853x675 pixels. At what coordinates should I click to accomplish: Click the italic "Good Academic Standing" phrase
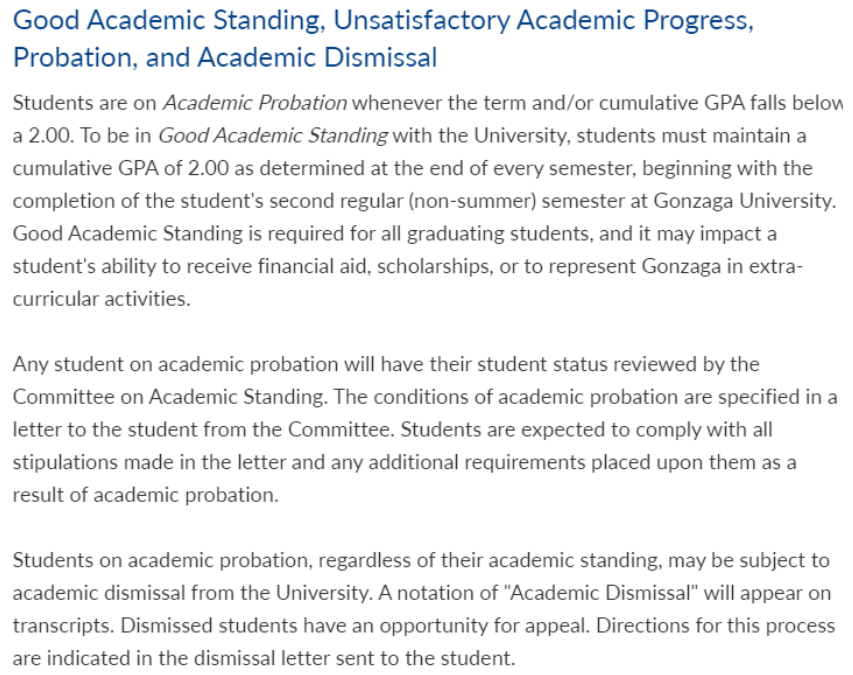click(x=273, y=135)
